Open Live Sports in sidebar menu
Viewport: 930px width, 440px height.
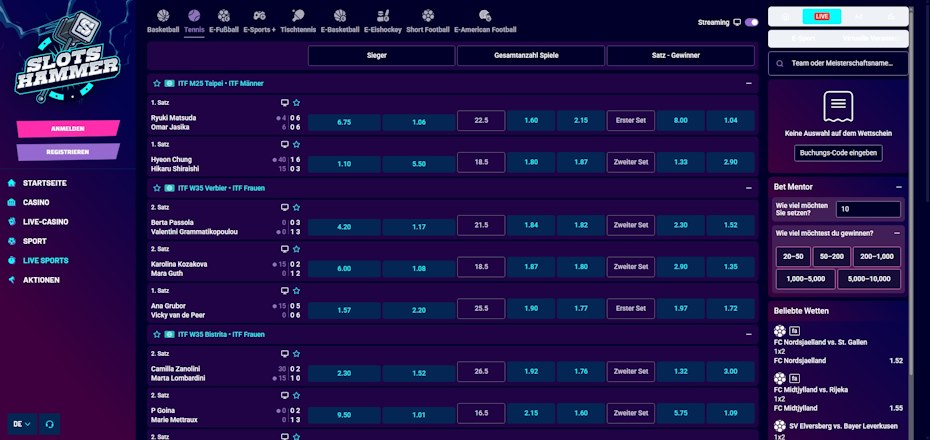[46, 260]
